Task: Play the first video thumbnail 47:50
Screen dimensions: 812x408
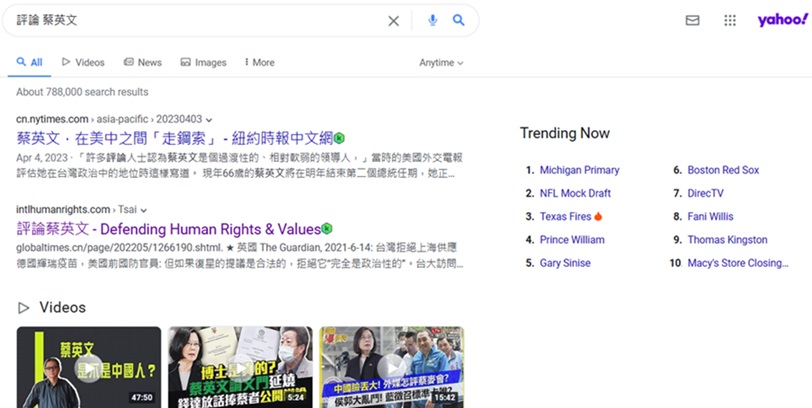Action: 88,366
